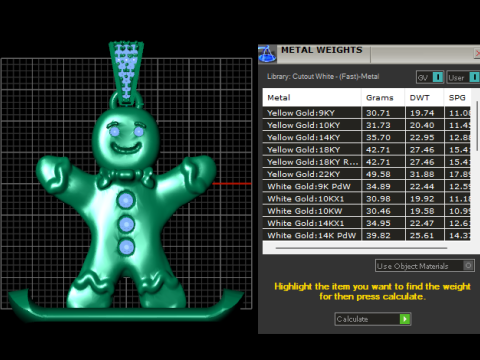The height and width of the screenshot is (360, 480).
Task: Click the green arrow on Calculate
Action: point(405,319)
